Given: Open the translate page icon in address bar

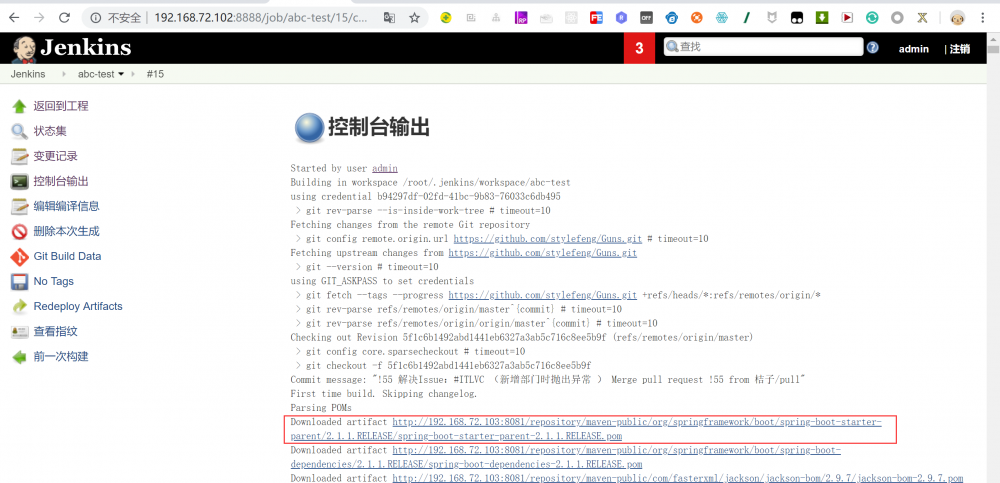Looking at the screenshot, I should click(x=389, y=18).
